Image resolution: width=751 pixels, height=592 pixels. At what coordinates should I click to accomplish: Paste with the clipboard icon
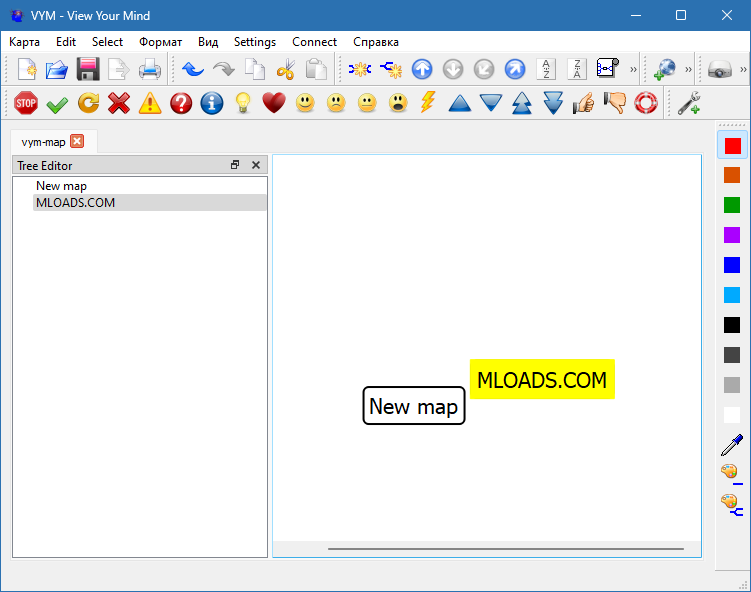coord(316,69)
